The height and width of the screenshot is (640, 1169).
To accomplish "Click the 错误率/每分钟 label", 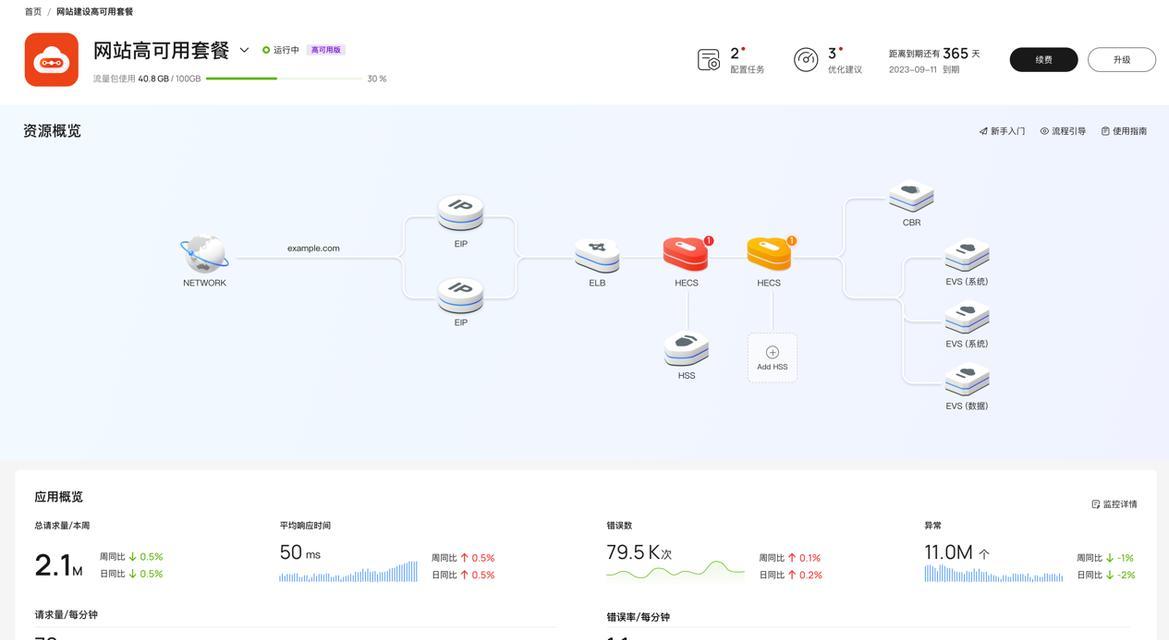I will pos(638,617).
